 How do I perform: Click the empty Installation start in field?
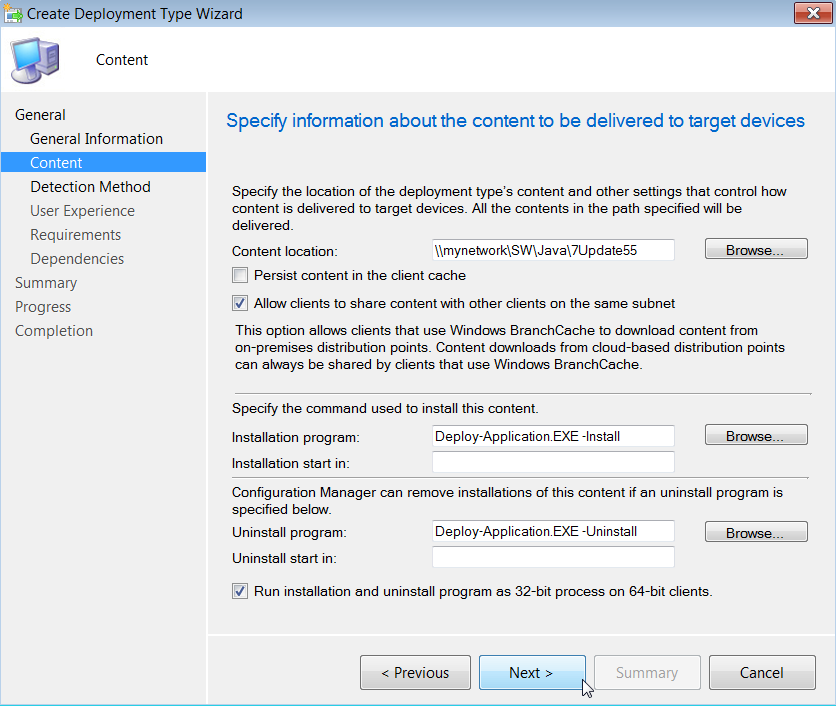[553, 461]
